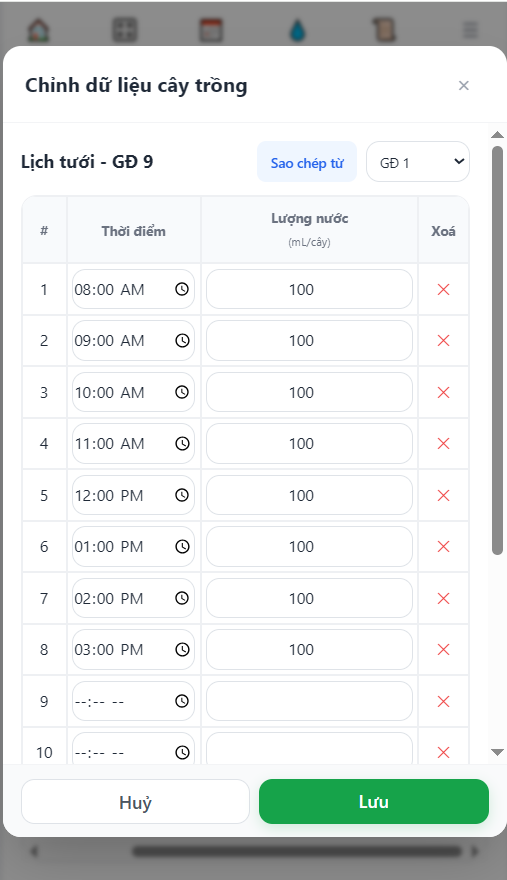Screen dimensions: 507x880
Task: Remove the 11:00 AM schedule row
Action: click(443, 443)
